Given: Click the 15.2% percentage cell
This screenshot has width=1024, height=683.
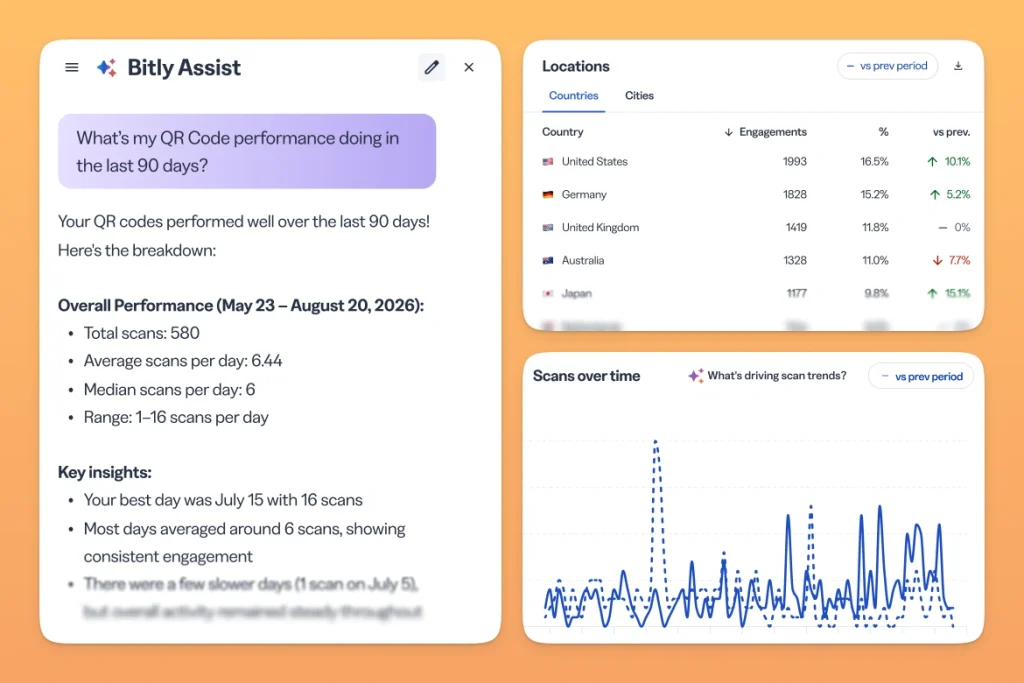Looking at the screenshot, I should point(874,195).
